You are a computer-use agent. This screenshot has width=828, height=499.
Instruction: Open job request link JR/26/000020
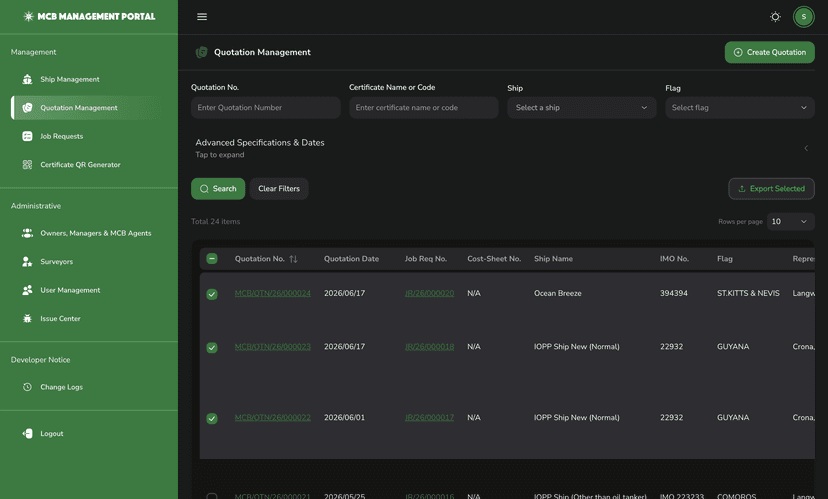click(429, 293)
